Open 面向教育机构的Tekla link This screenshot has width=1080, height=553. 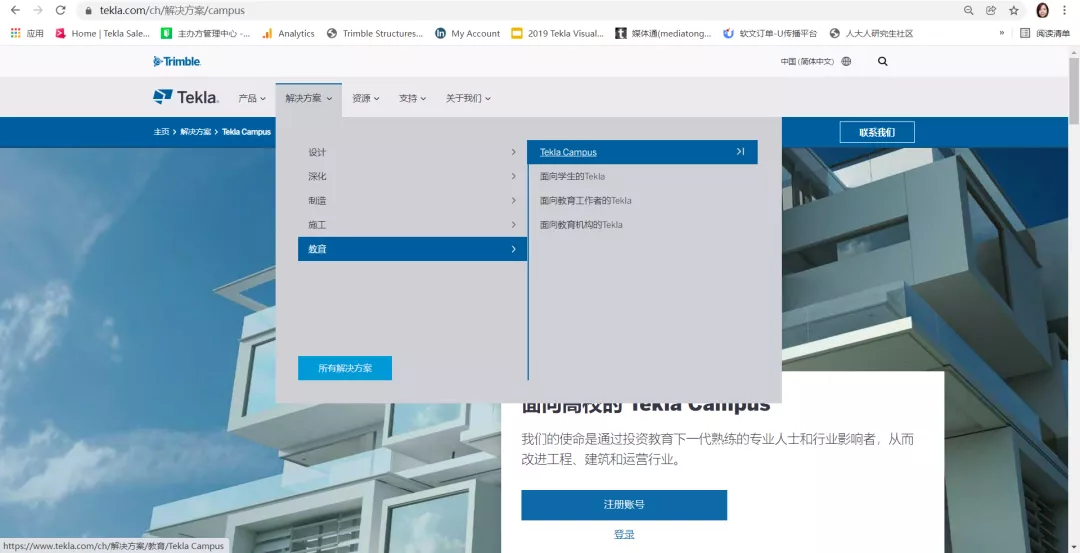(581, 225)
